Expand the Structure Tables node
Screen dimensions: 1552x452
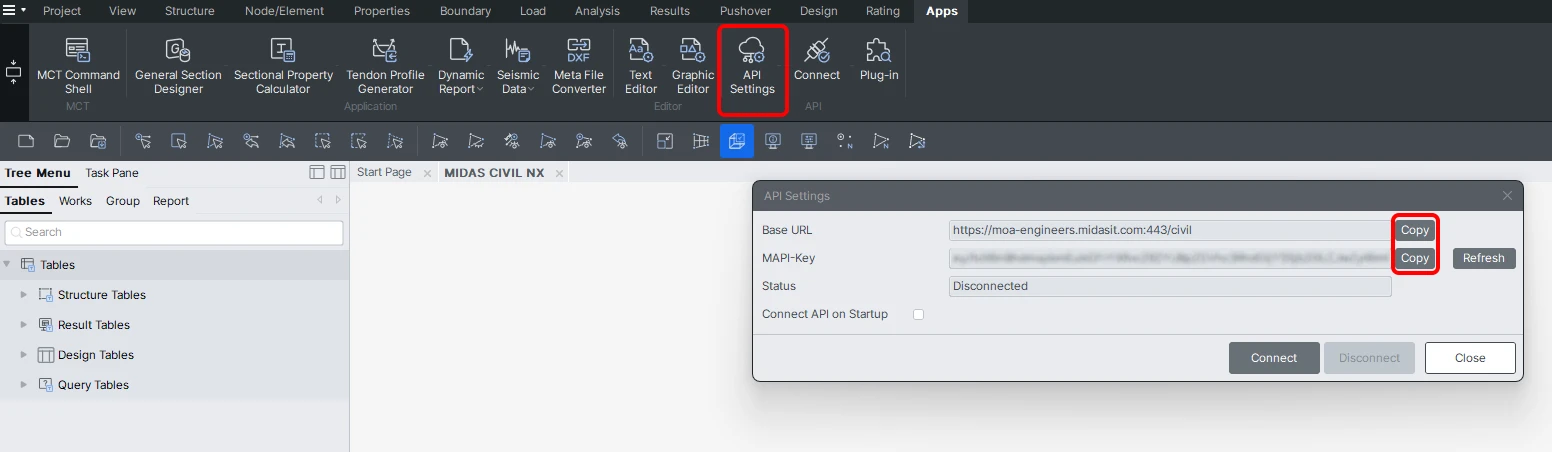coord(24,295)
